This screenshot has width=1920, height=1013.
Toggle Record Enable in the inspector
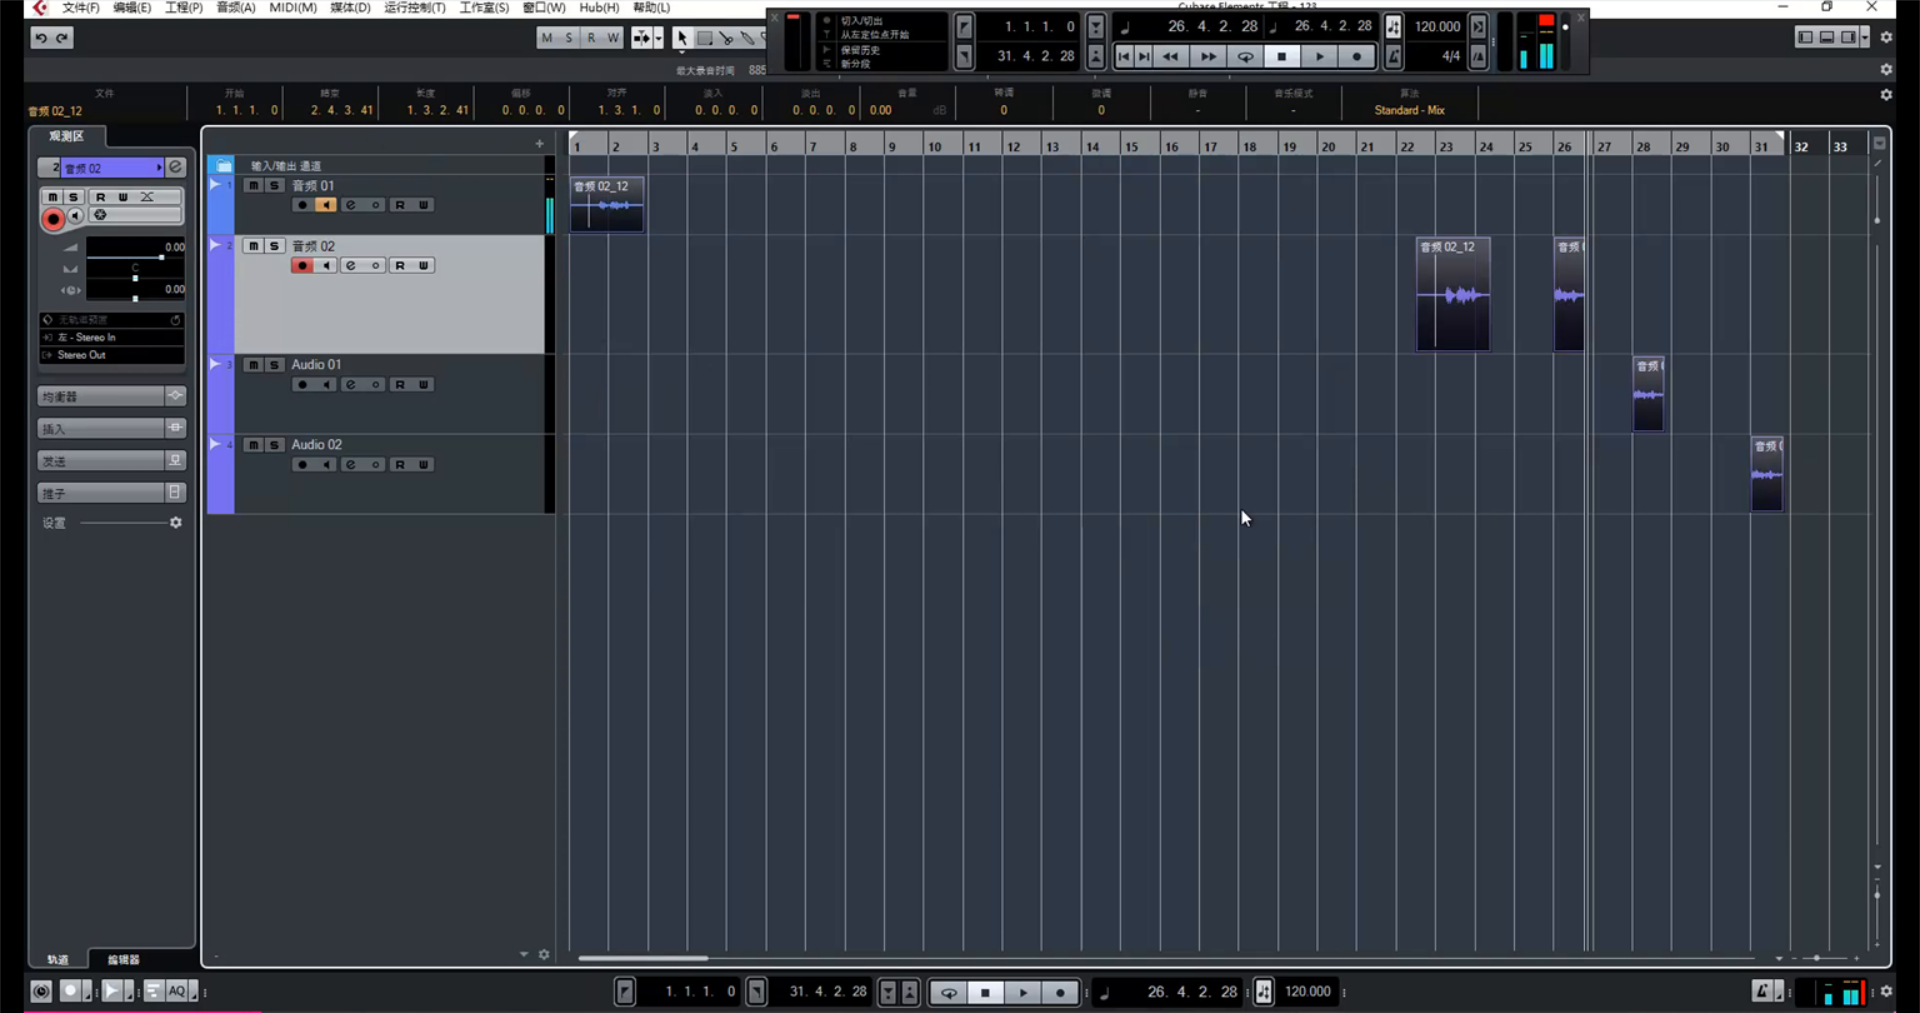[x=53, y=219]
